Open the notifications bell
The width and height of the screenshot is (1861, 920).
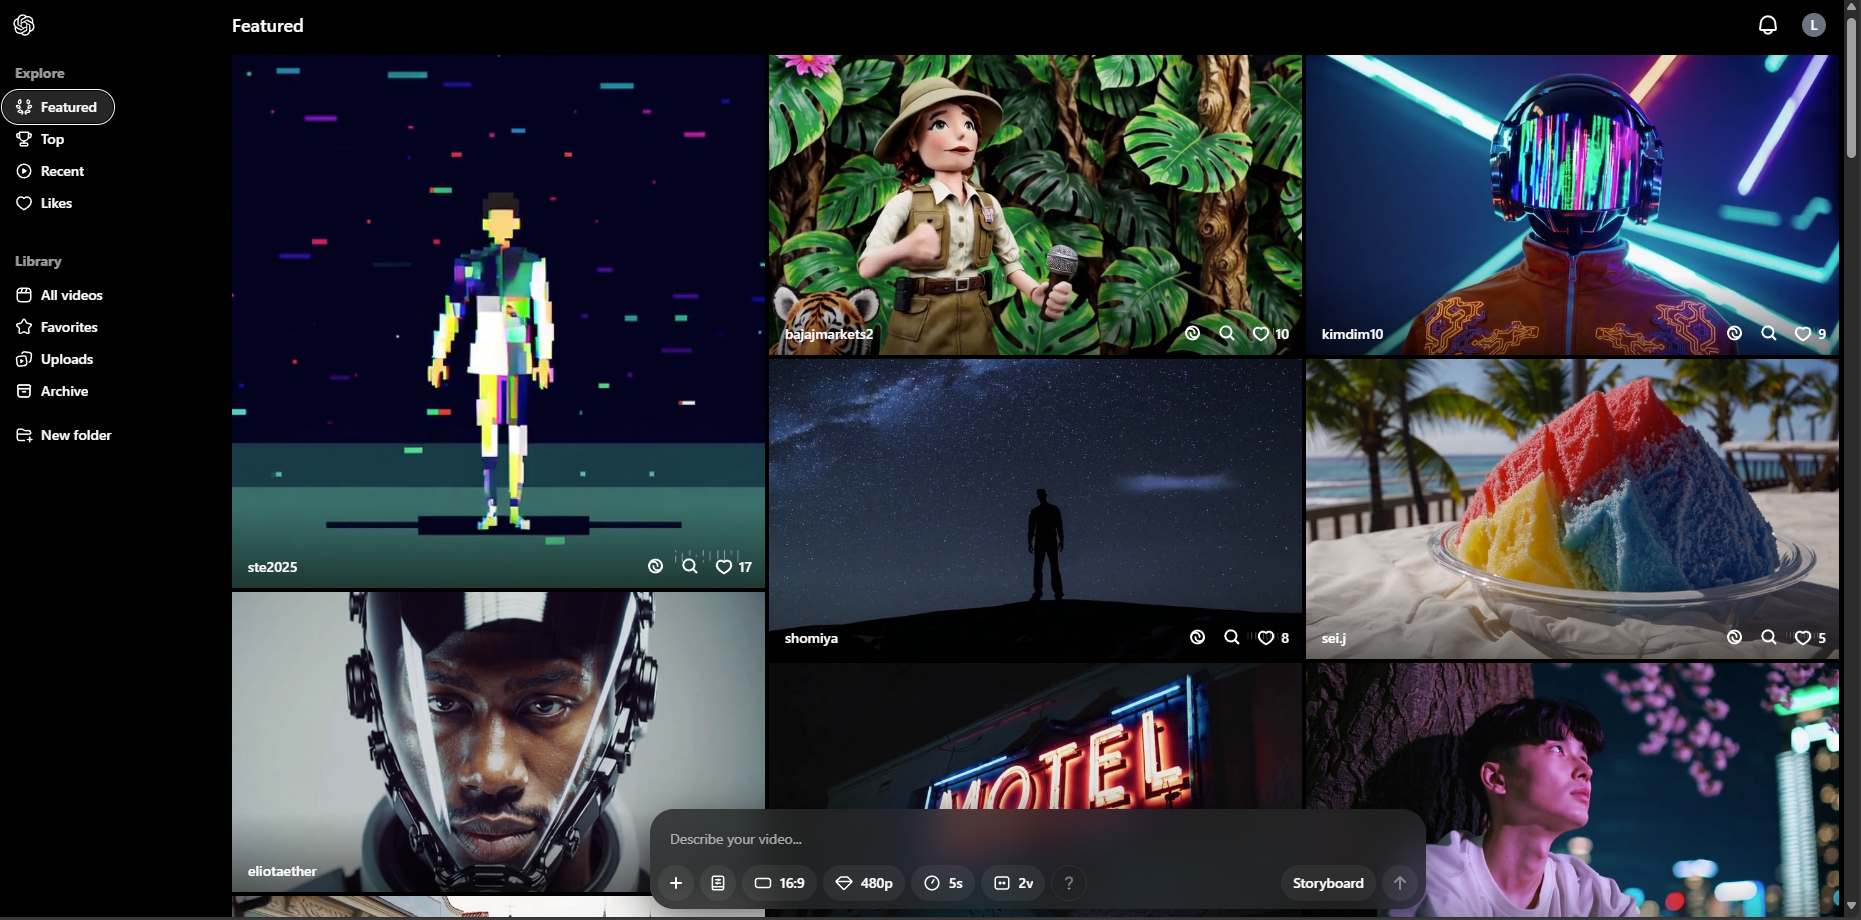(1768, 25)
